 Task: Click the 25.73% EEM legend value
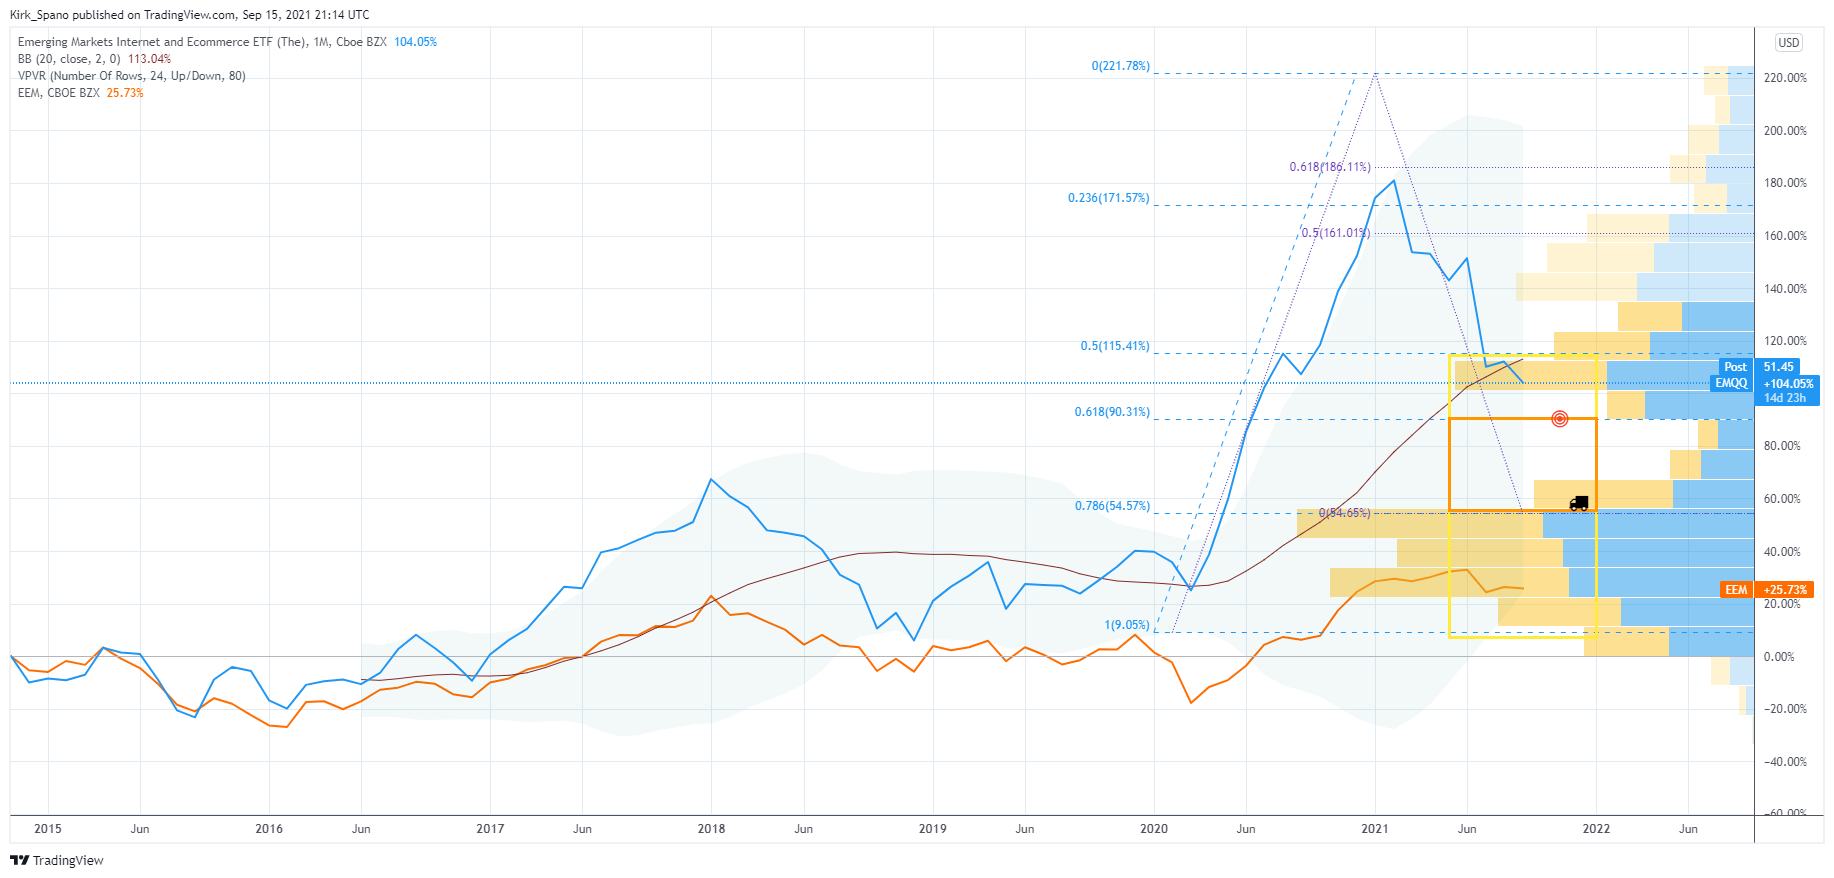(x=125, y=93)
